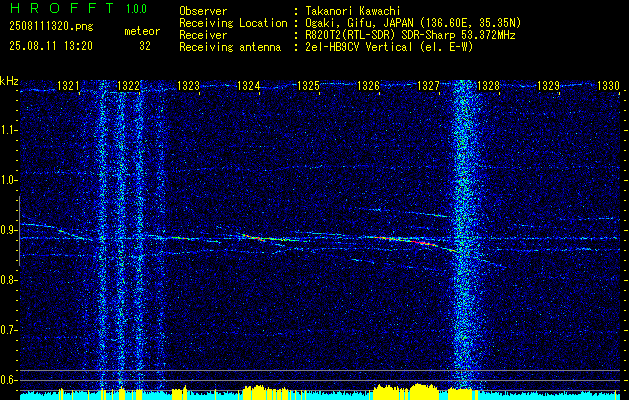Click the 1.0 kHz axis label
Image resolution: width=629 pixels, height=400 pixels.
pos(8,180)
